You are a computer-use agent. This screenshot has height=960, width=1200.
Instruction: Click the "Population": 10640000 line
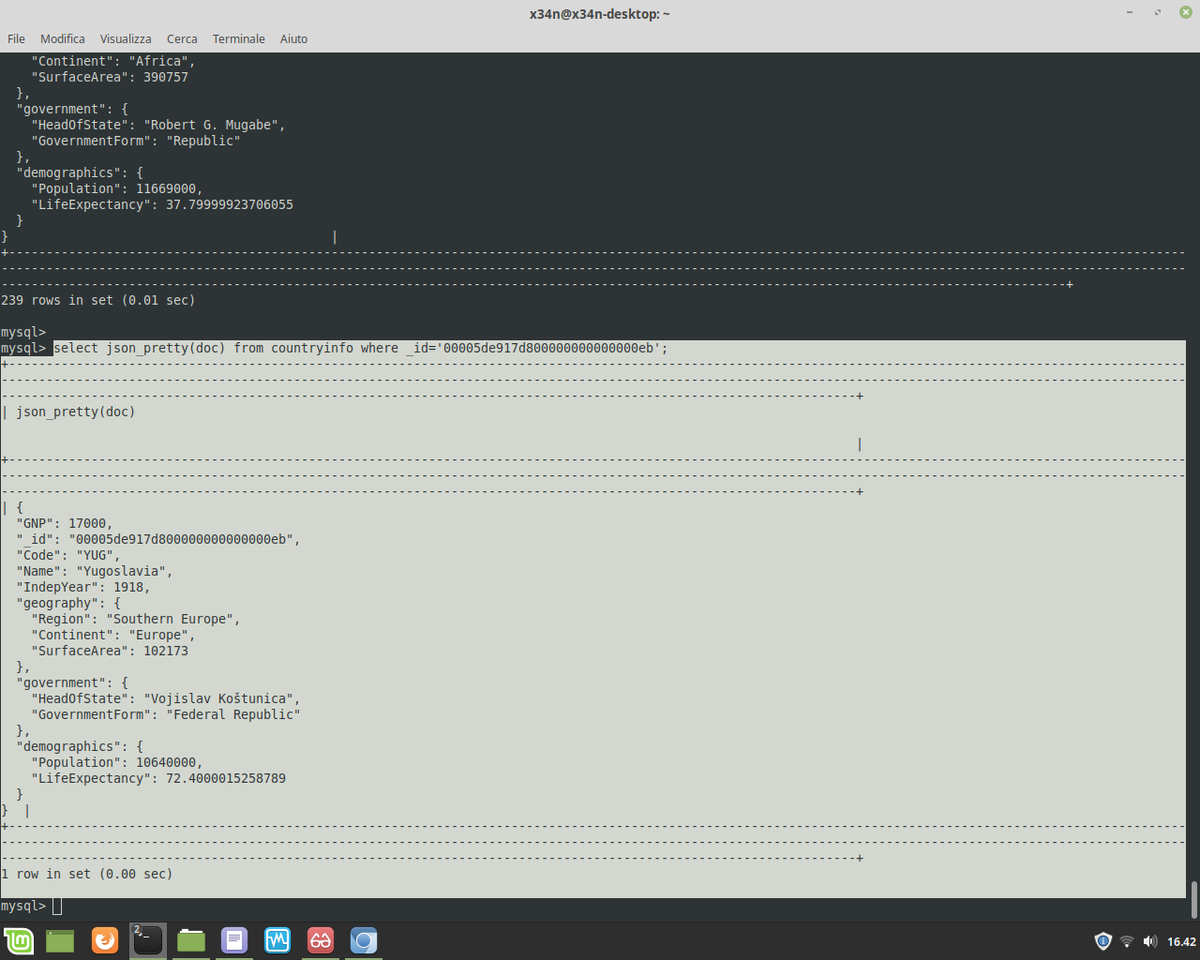(116, 763)
